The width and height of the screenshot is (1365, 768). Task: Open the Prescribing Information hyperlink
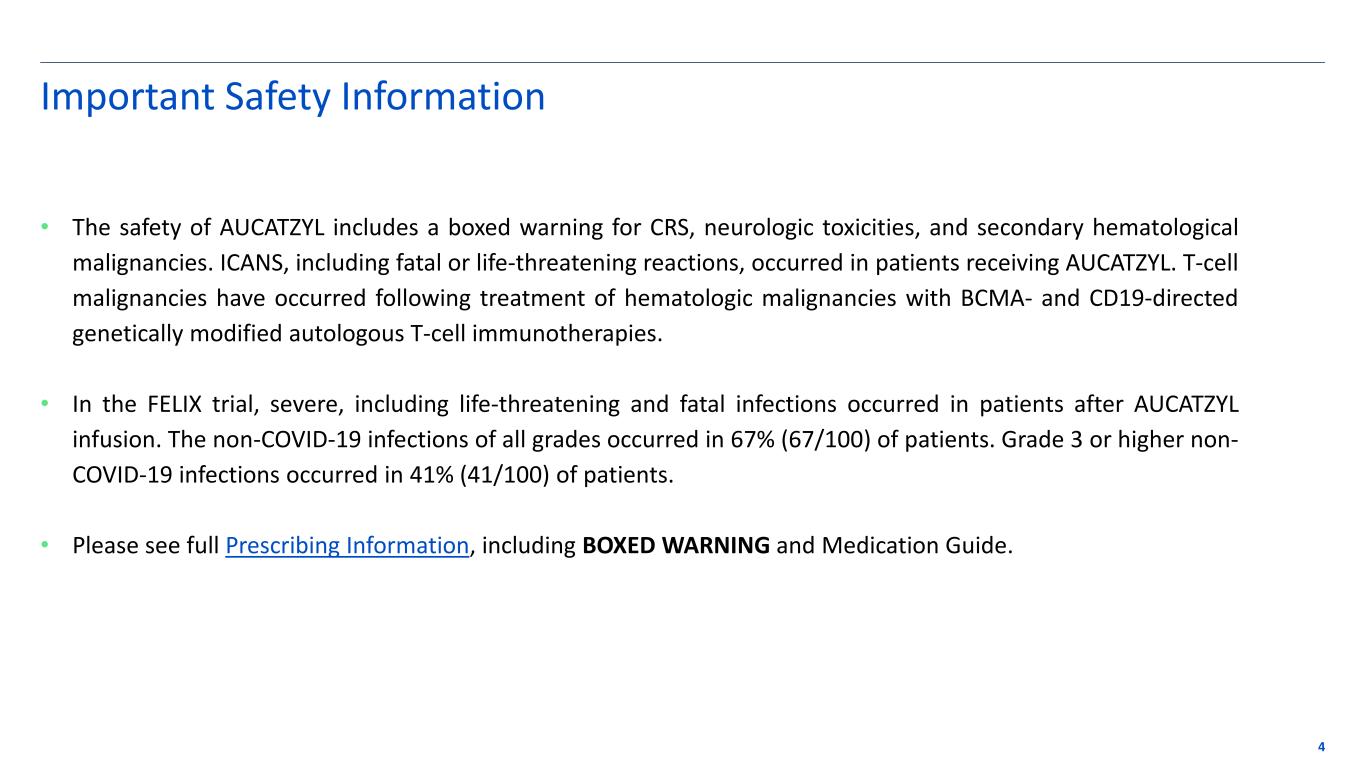(347, 546)
